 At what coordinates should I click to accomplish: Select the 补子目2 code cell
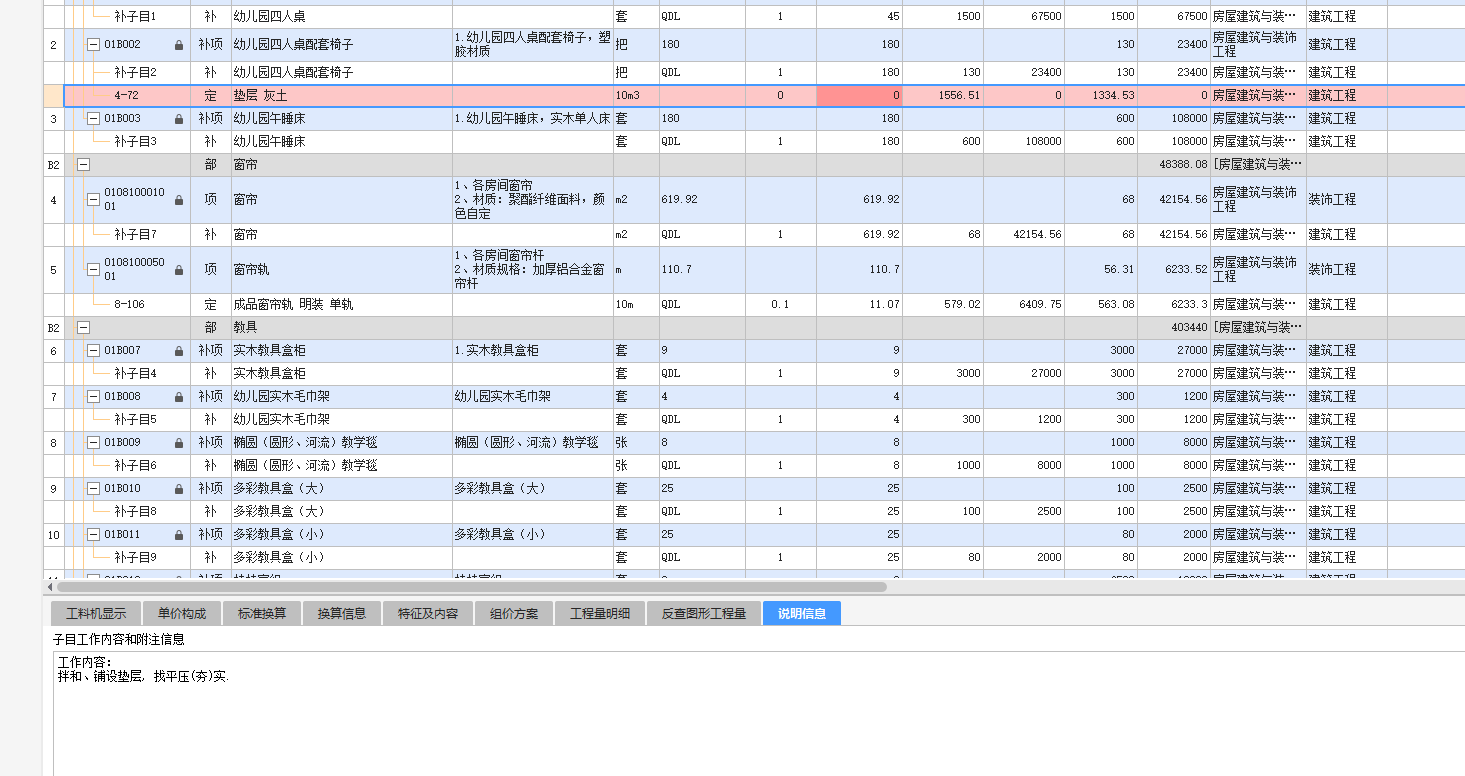[x=127, y=73]
